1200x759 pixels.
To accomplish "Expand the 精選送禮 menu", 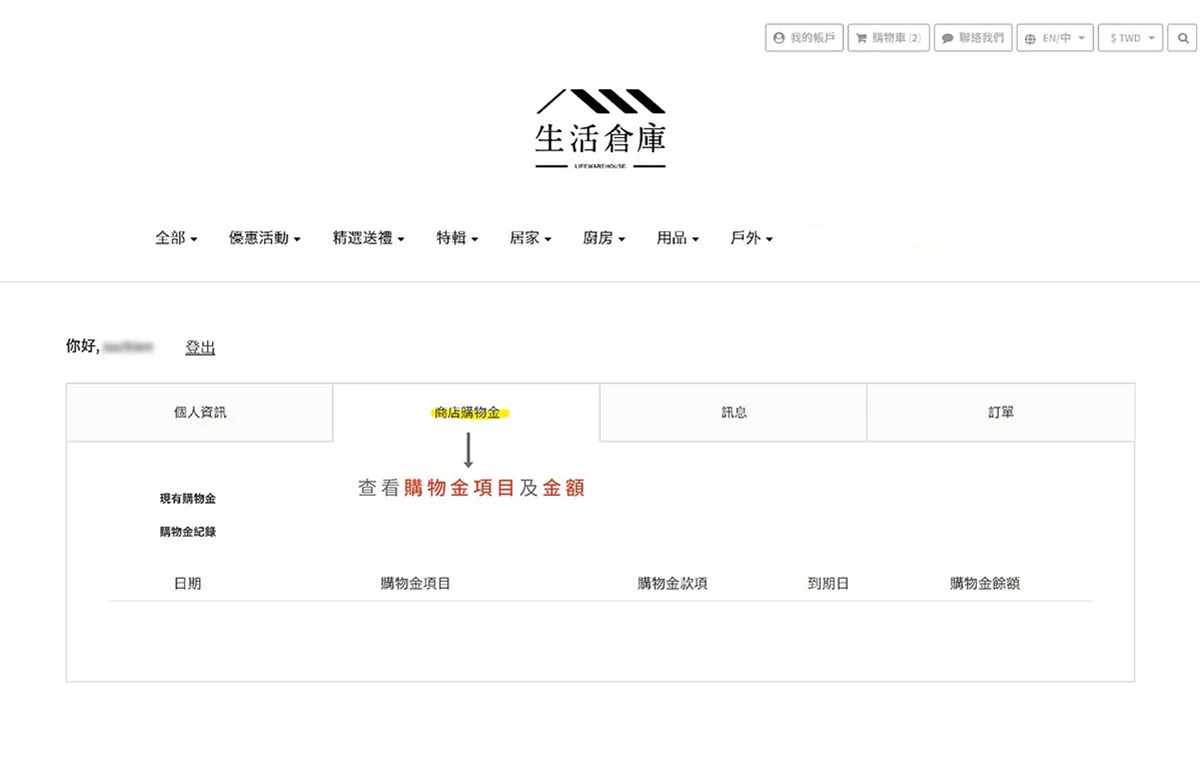I will coord(368,238).
